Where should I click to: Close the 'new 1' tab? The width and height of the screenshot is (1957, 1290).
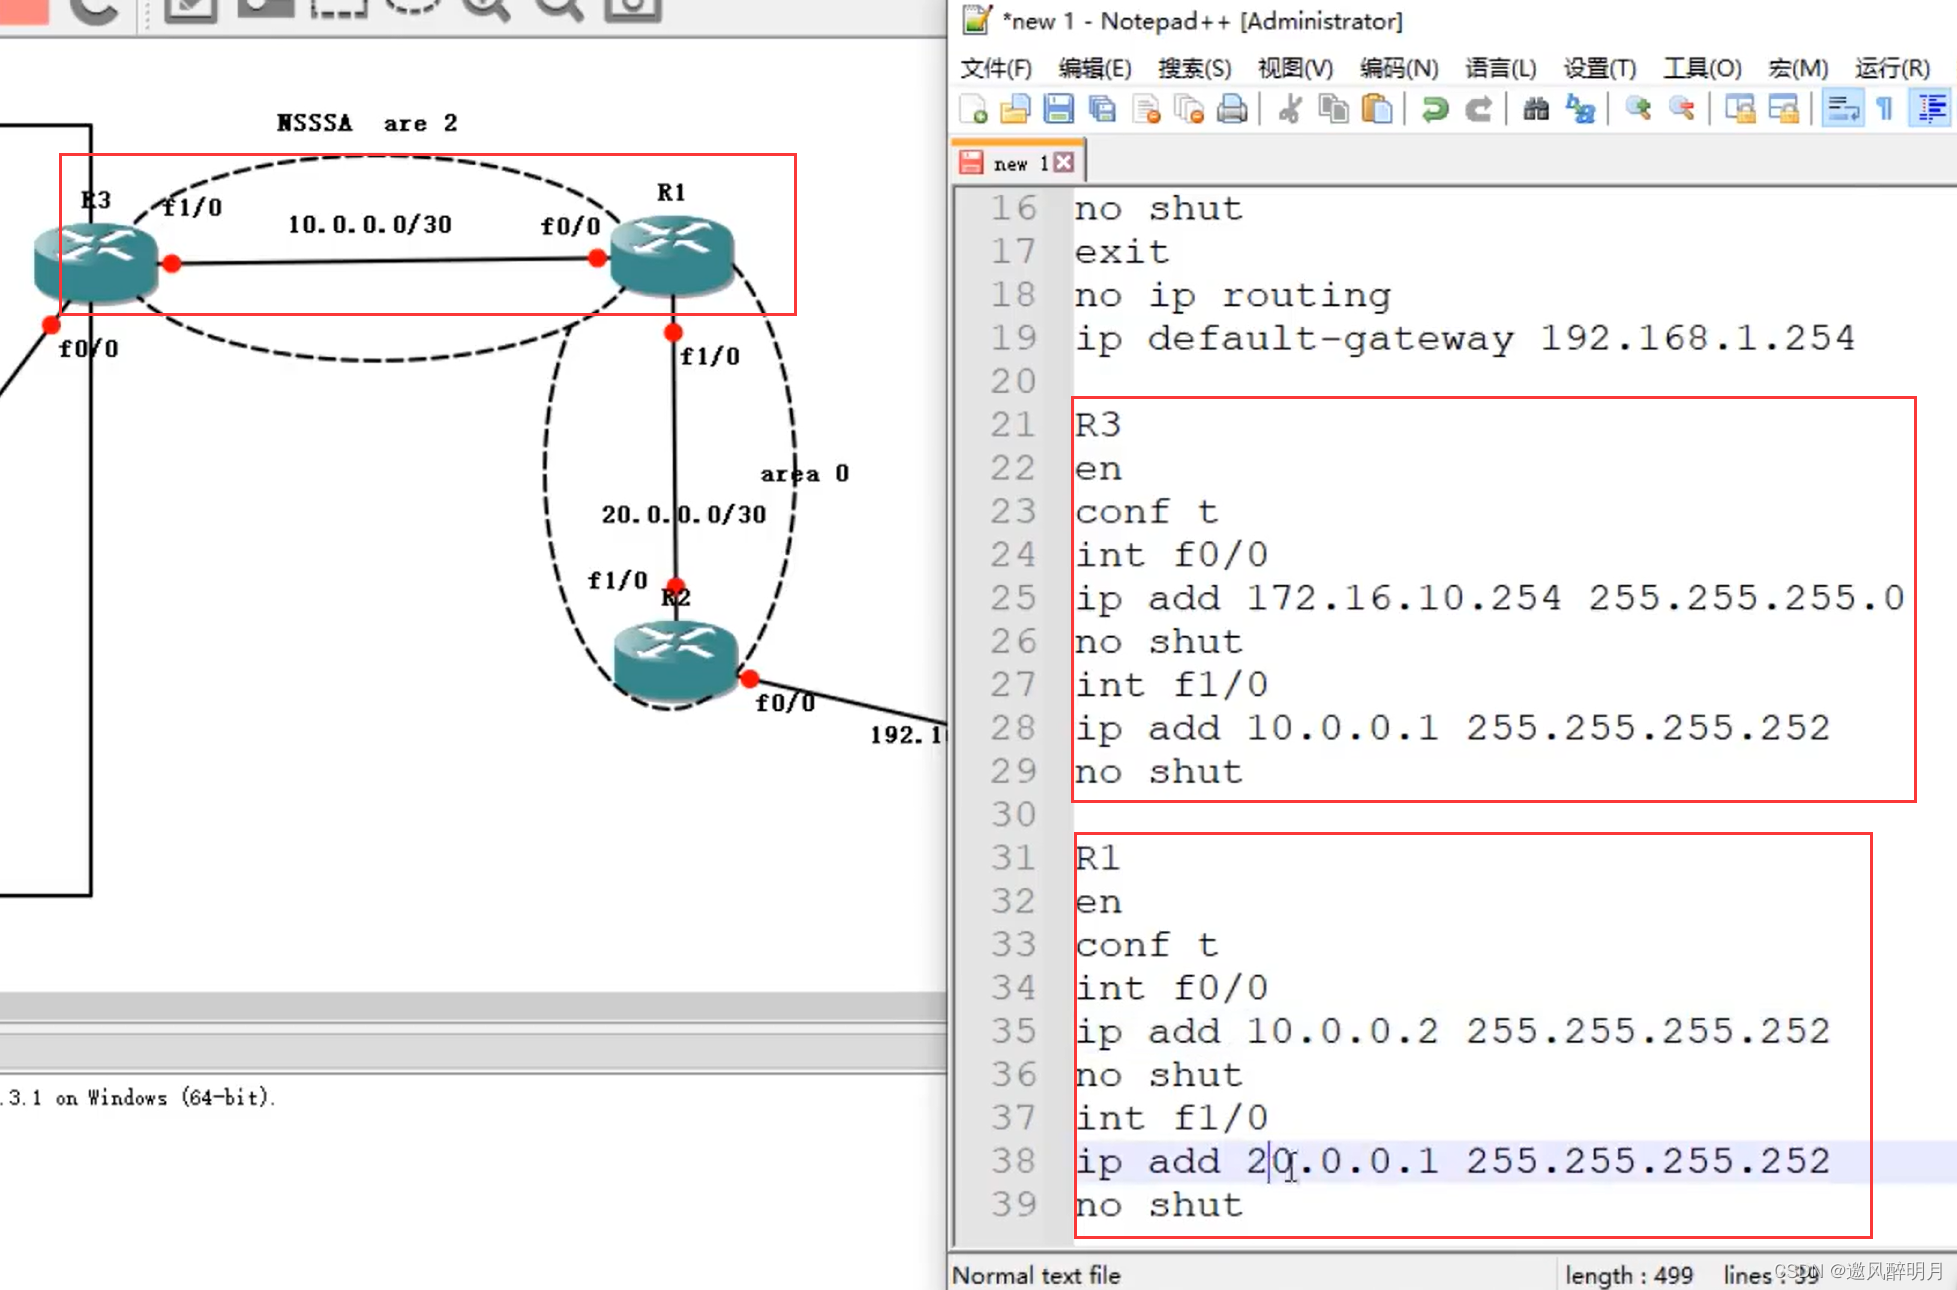[1064, 162]
